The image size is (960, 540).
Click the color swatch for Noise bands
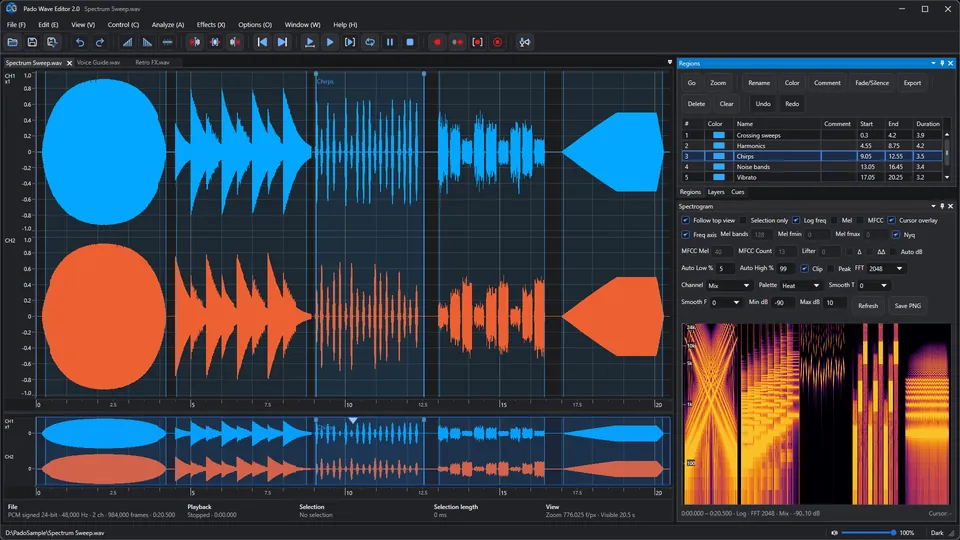(x=719, y=167)
